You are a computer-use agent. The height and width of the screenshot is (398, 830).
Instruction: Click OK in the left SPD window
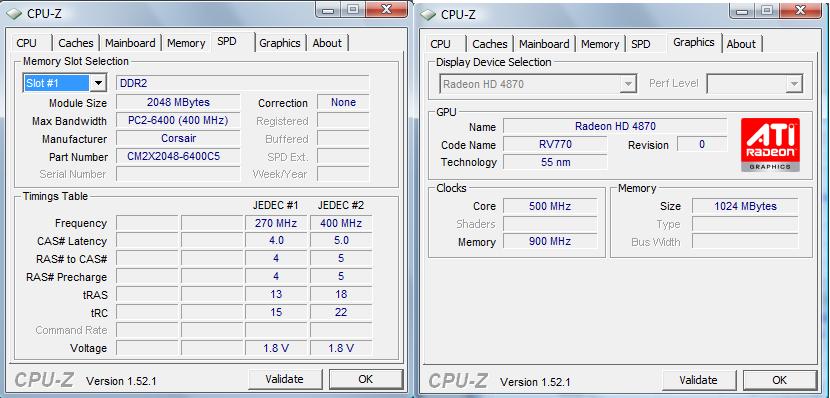[365, 379]
